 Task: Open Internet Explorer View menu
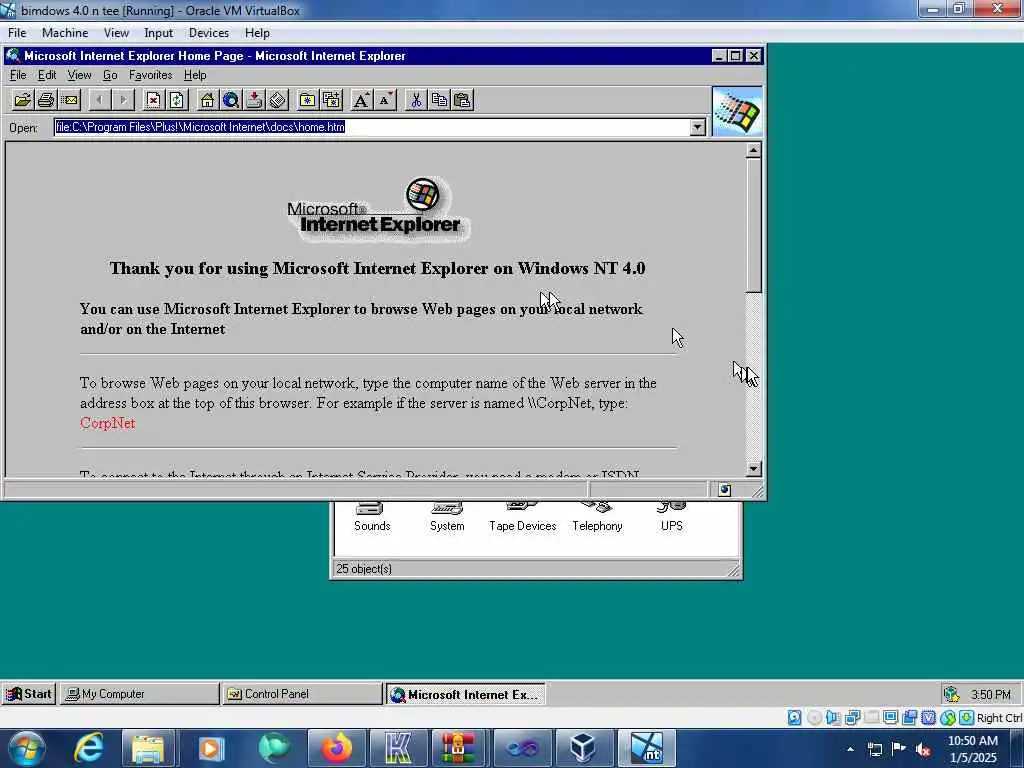[x=79, y=75]
